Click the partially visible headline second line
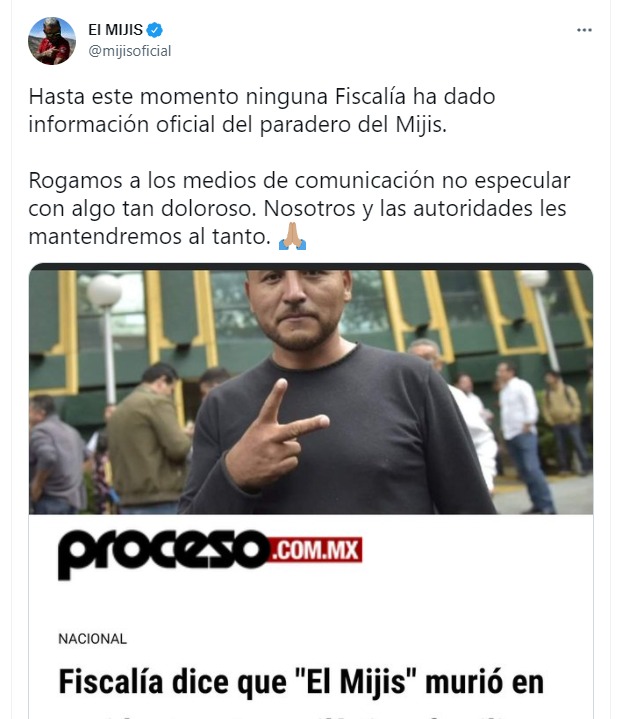 tap(301, 713)
